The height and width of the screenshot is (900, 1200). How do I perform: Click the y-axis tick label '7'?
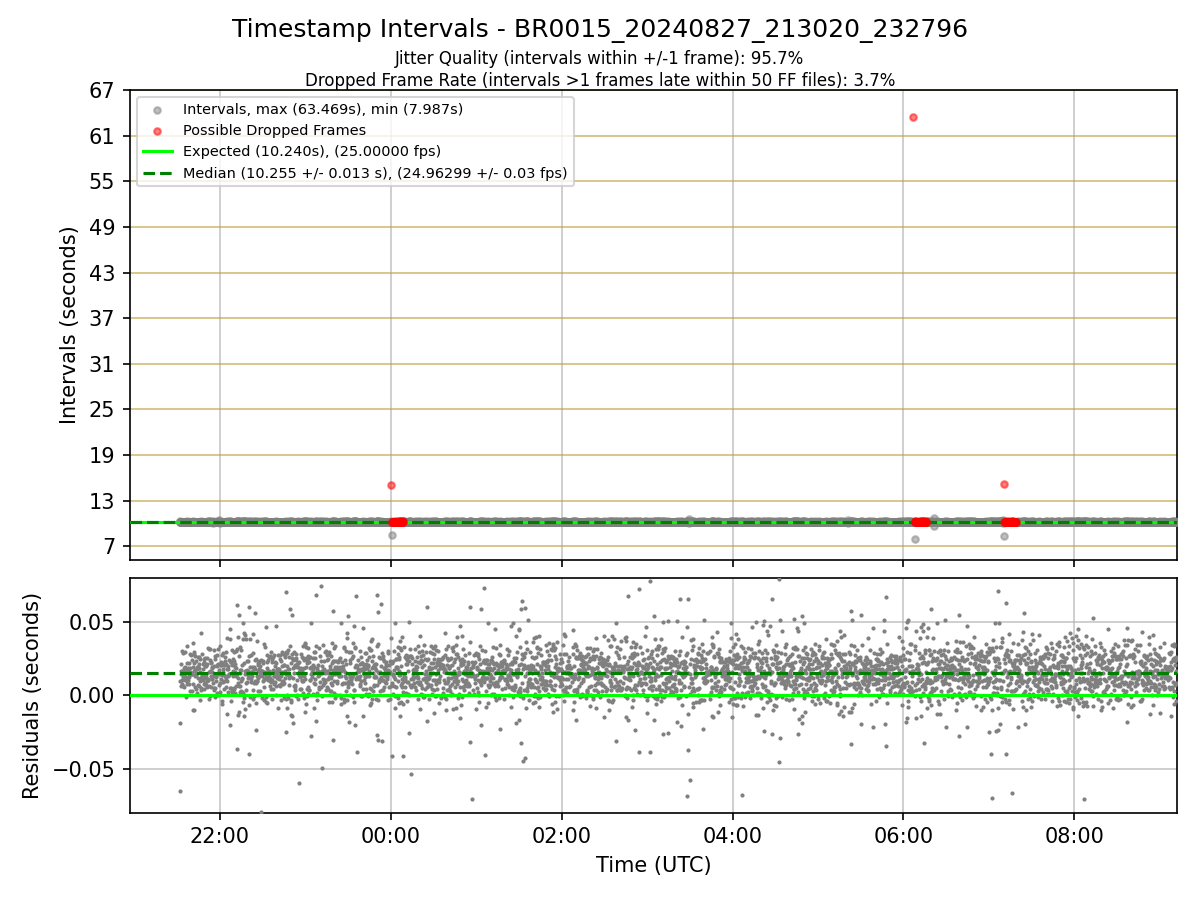[x=110, y=547]
